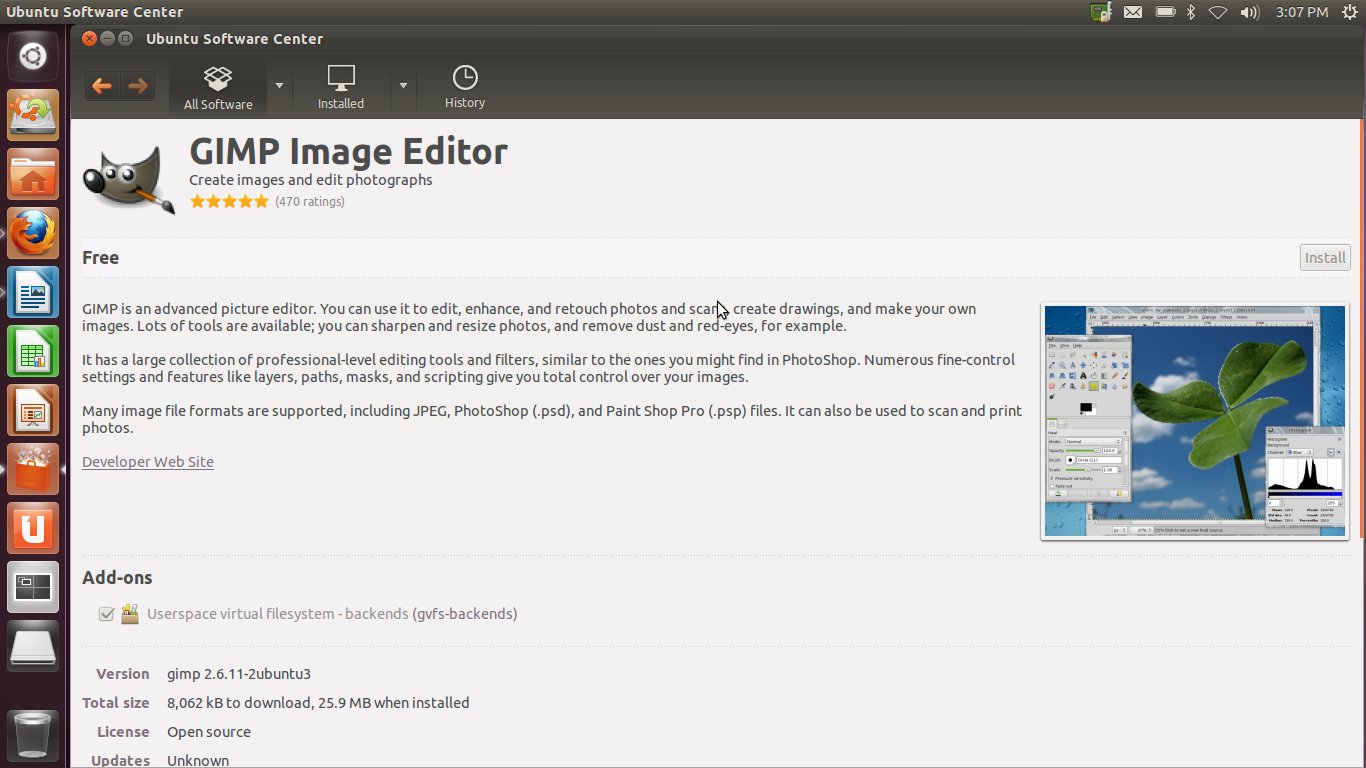
Task: Click the 'Free' price label
Action: [x=100, y=257]
